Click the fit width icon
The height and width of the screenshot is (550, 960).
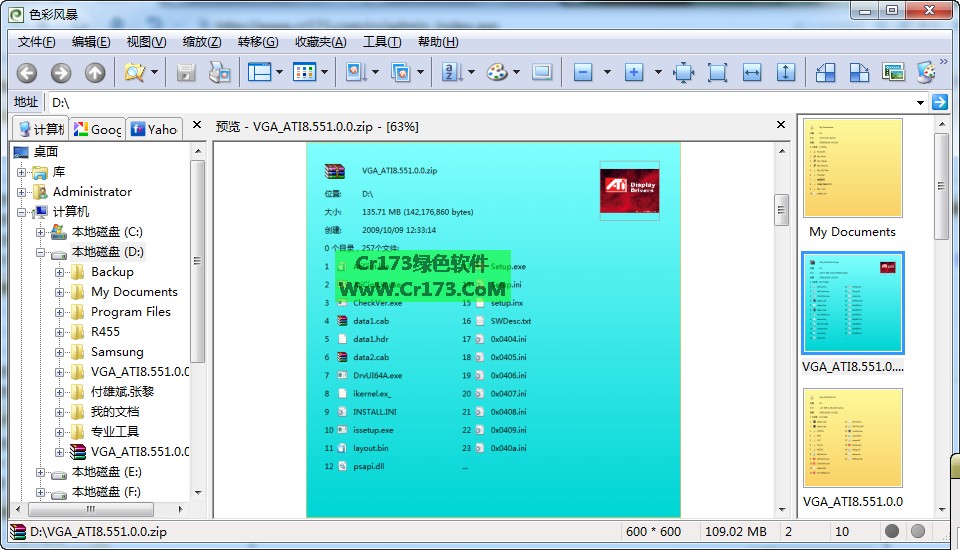[752, 72]
